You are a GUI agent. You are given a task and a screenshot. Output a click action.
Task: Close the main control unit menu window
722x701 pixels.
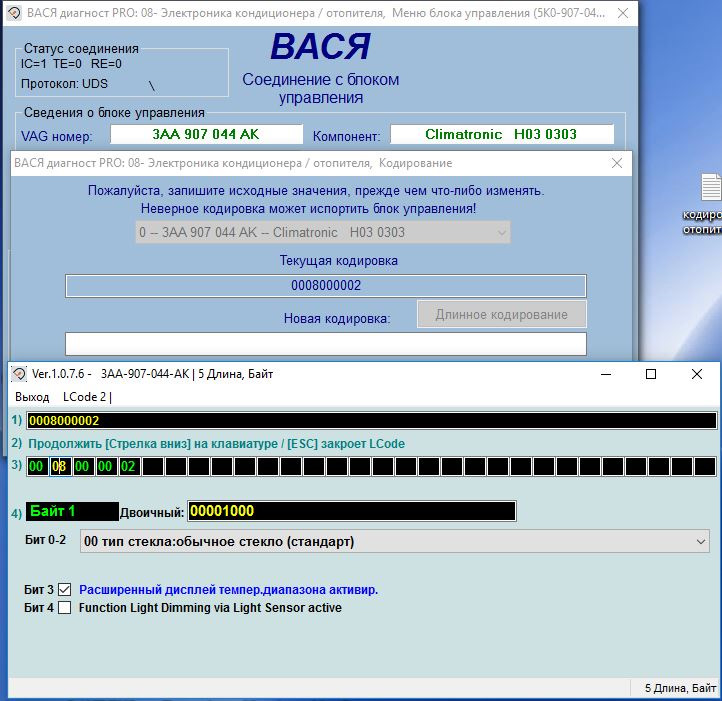[x=623, y=13]
